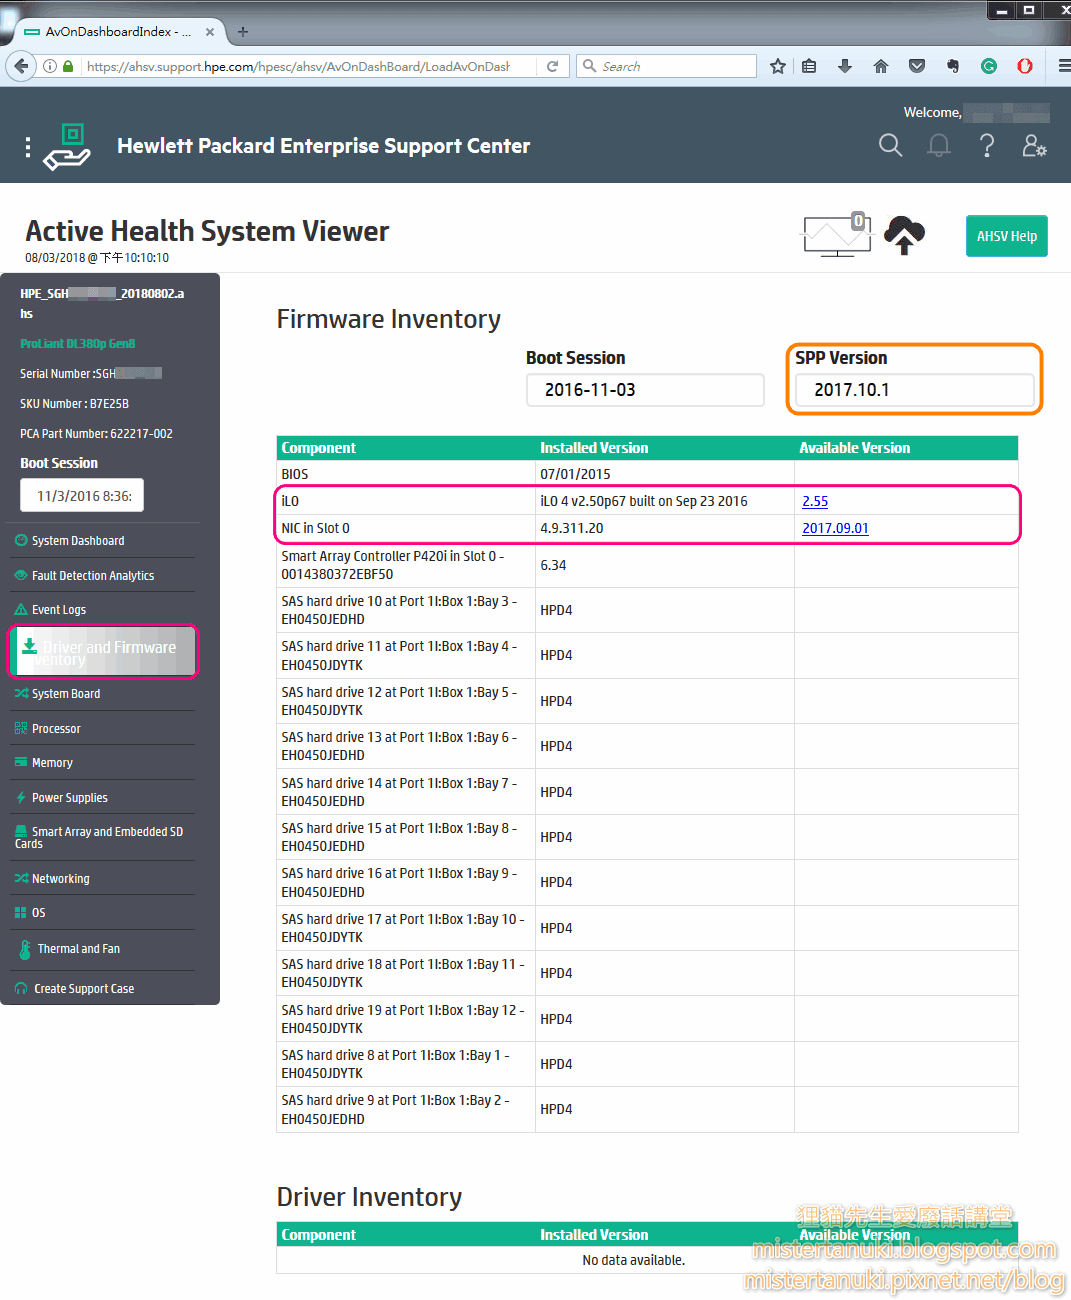Switch to the AvOnDashboardIndex browser tab

110,31
